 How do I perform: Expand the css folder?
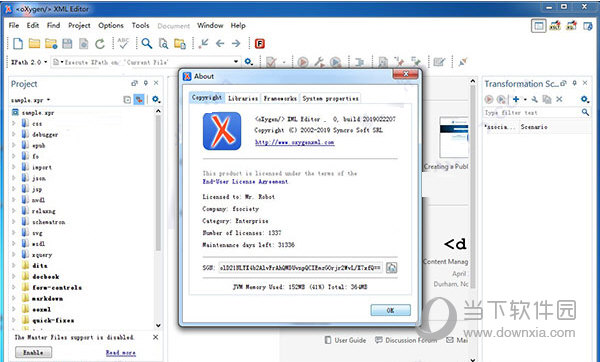point(14,123)
